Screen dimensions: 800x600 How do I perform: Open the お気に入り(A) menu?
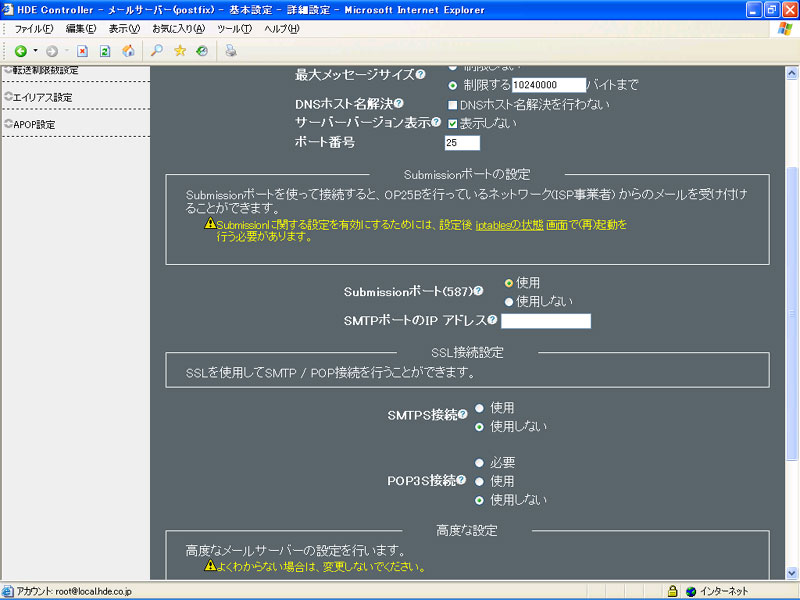point(179,29)
